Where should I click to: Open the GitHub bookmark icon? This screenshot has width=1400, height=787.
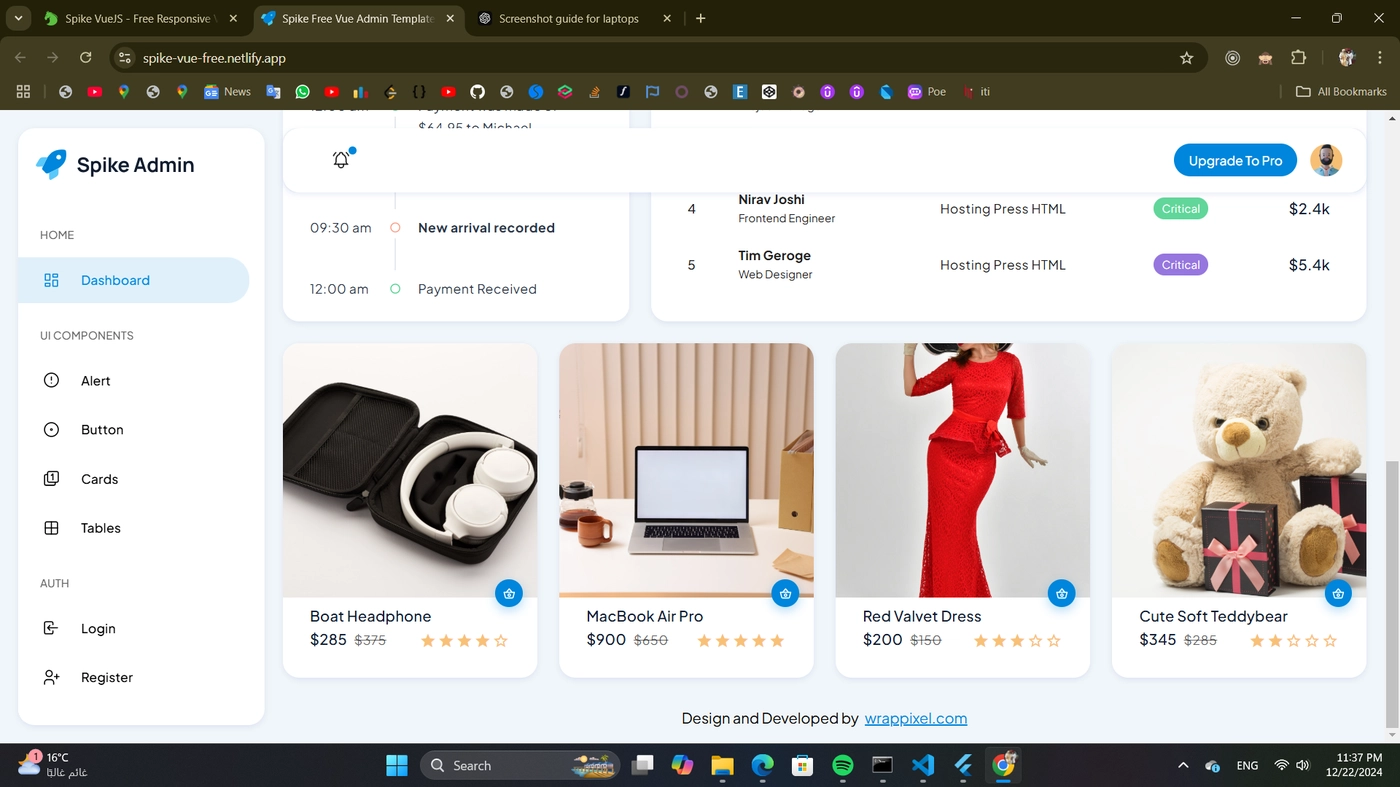point(477,91)
